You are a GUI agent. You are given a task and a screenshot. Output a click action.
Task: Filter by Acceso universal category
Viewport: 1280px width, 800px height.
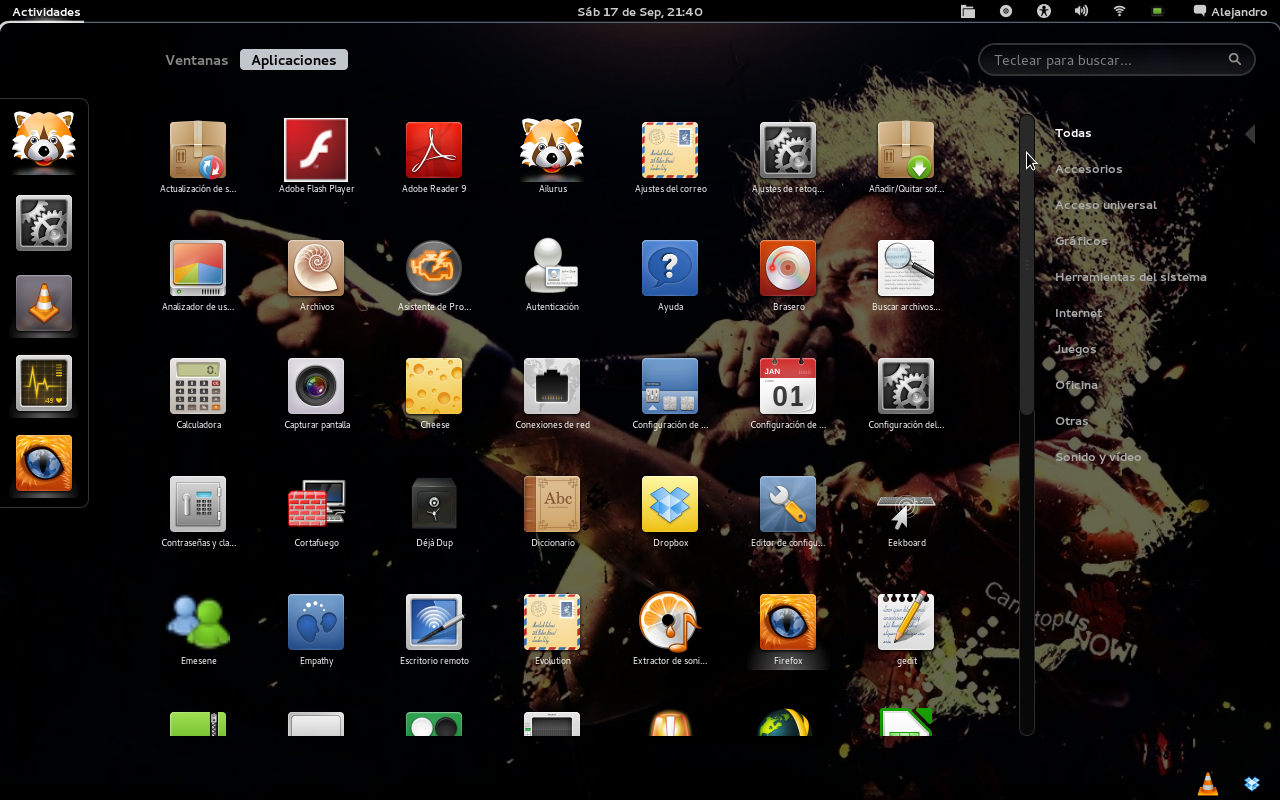click(x=1106, y=205)
